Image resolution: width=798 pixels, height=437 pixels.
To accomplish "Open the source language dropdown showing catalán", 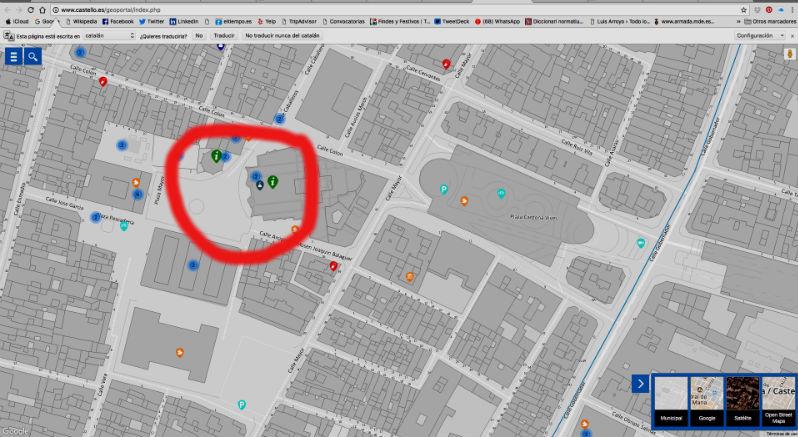I will [108, 35].
